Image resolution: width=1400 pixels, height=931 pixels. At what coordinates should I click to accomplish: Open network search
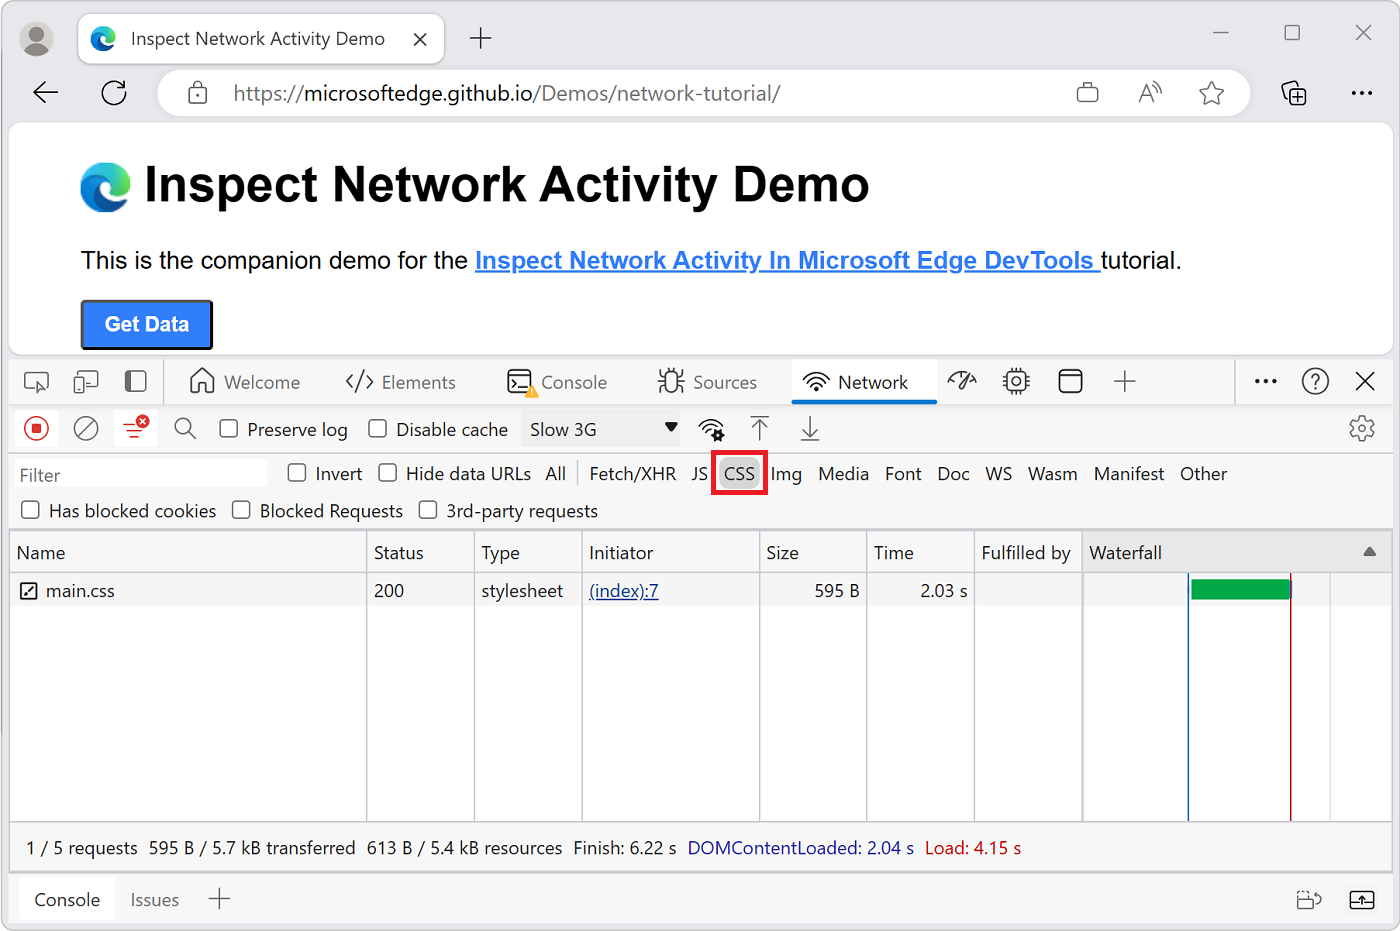click(x=185, y=428)
